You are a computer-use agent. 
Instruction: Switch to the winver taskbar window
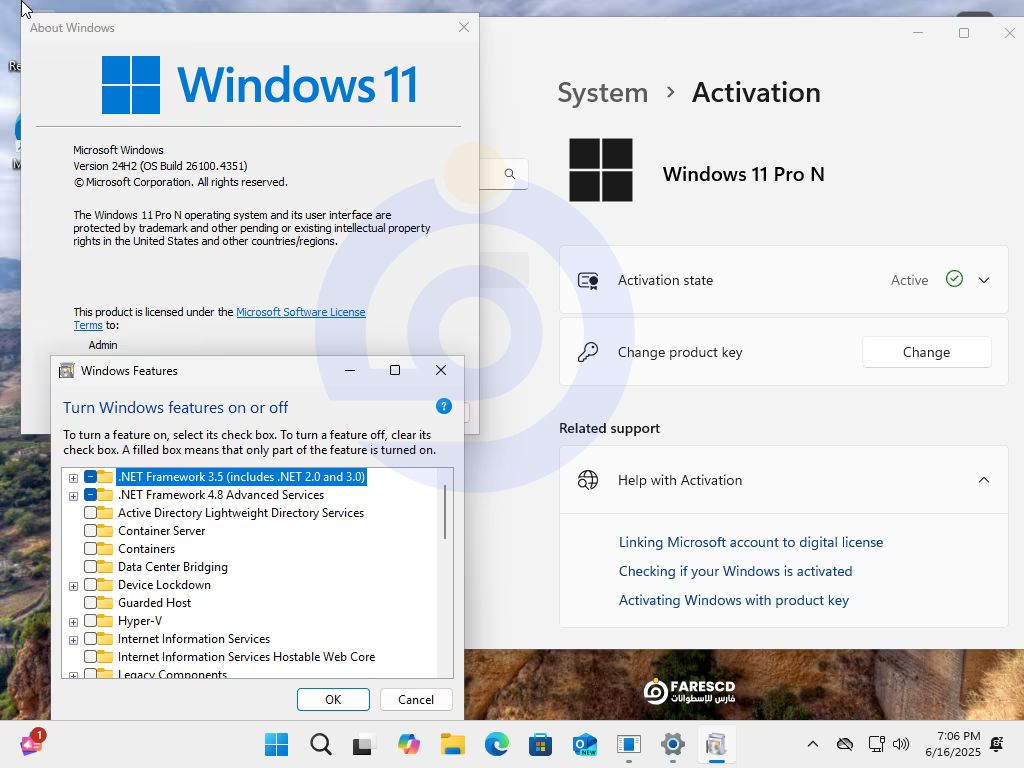pos(629,744)
